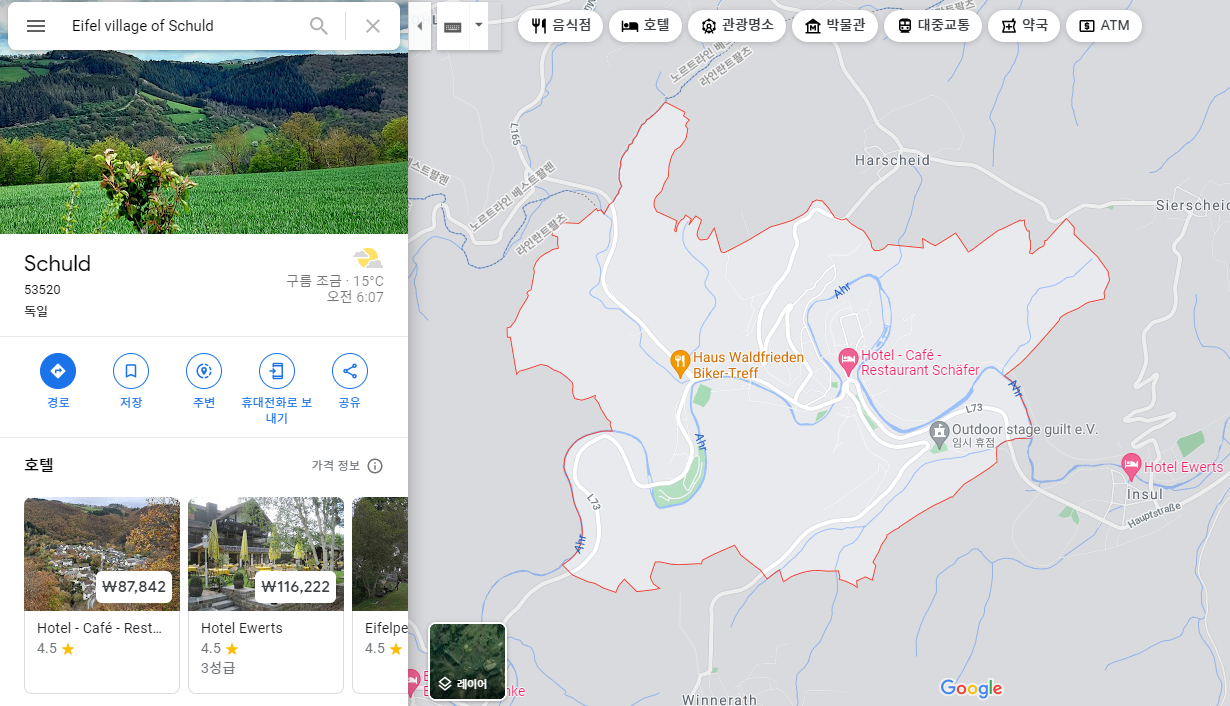This screenshot has height=706, width=1230.
Task: Filter by 대중교통 transit chip
Action: pos(933,26)
